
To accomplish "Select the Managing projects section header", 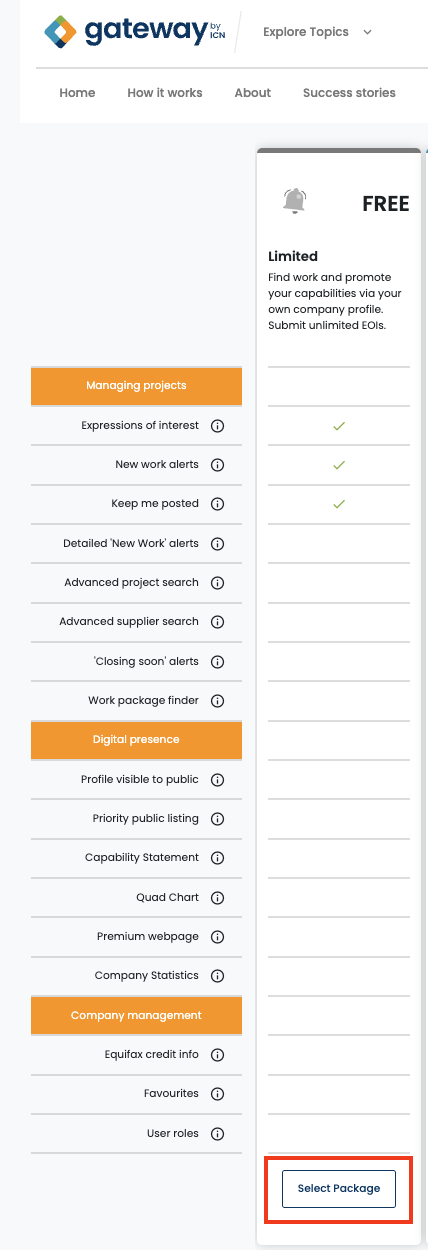I will [x=136, y=386].
